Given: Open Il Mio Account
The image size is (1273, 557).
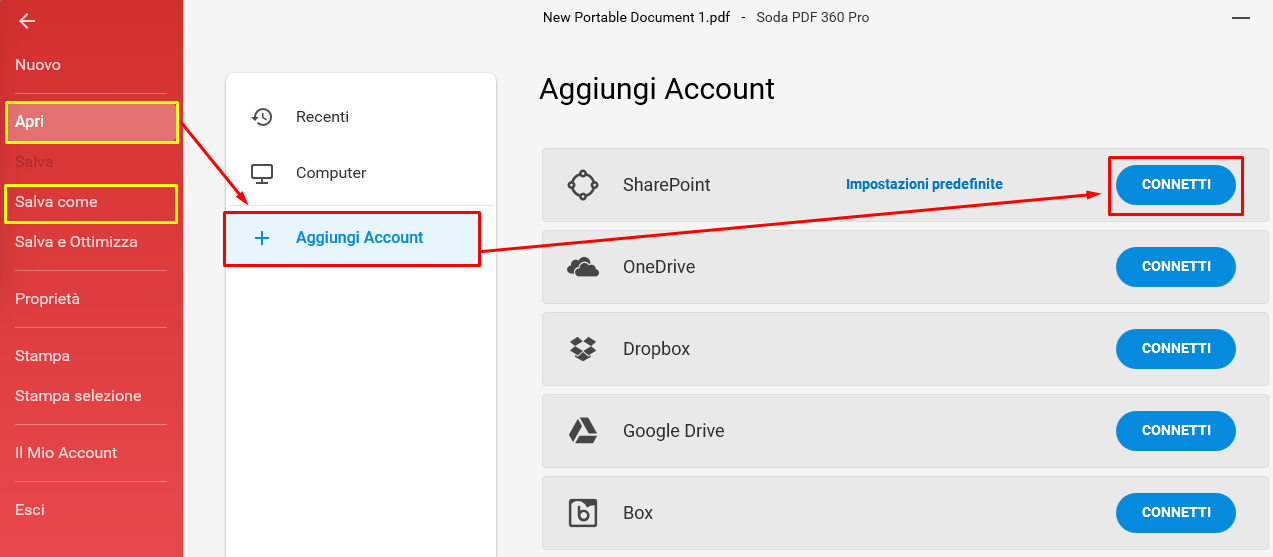Looking at the screenshot, I should pos(66,453).
